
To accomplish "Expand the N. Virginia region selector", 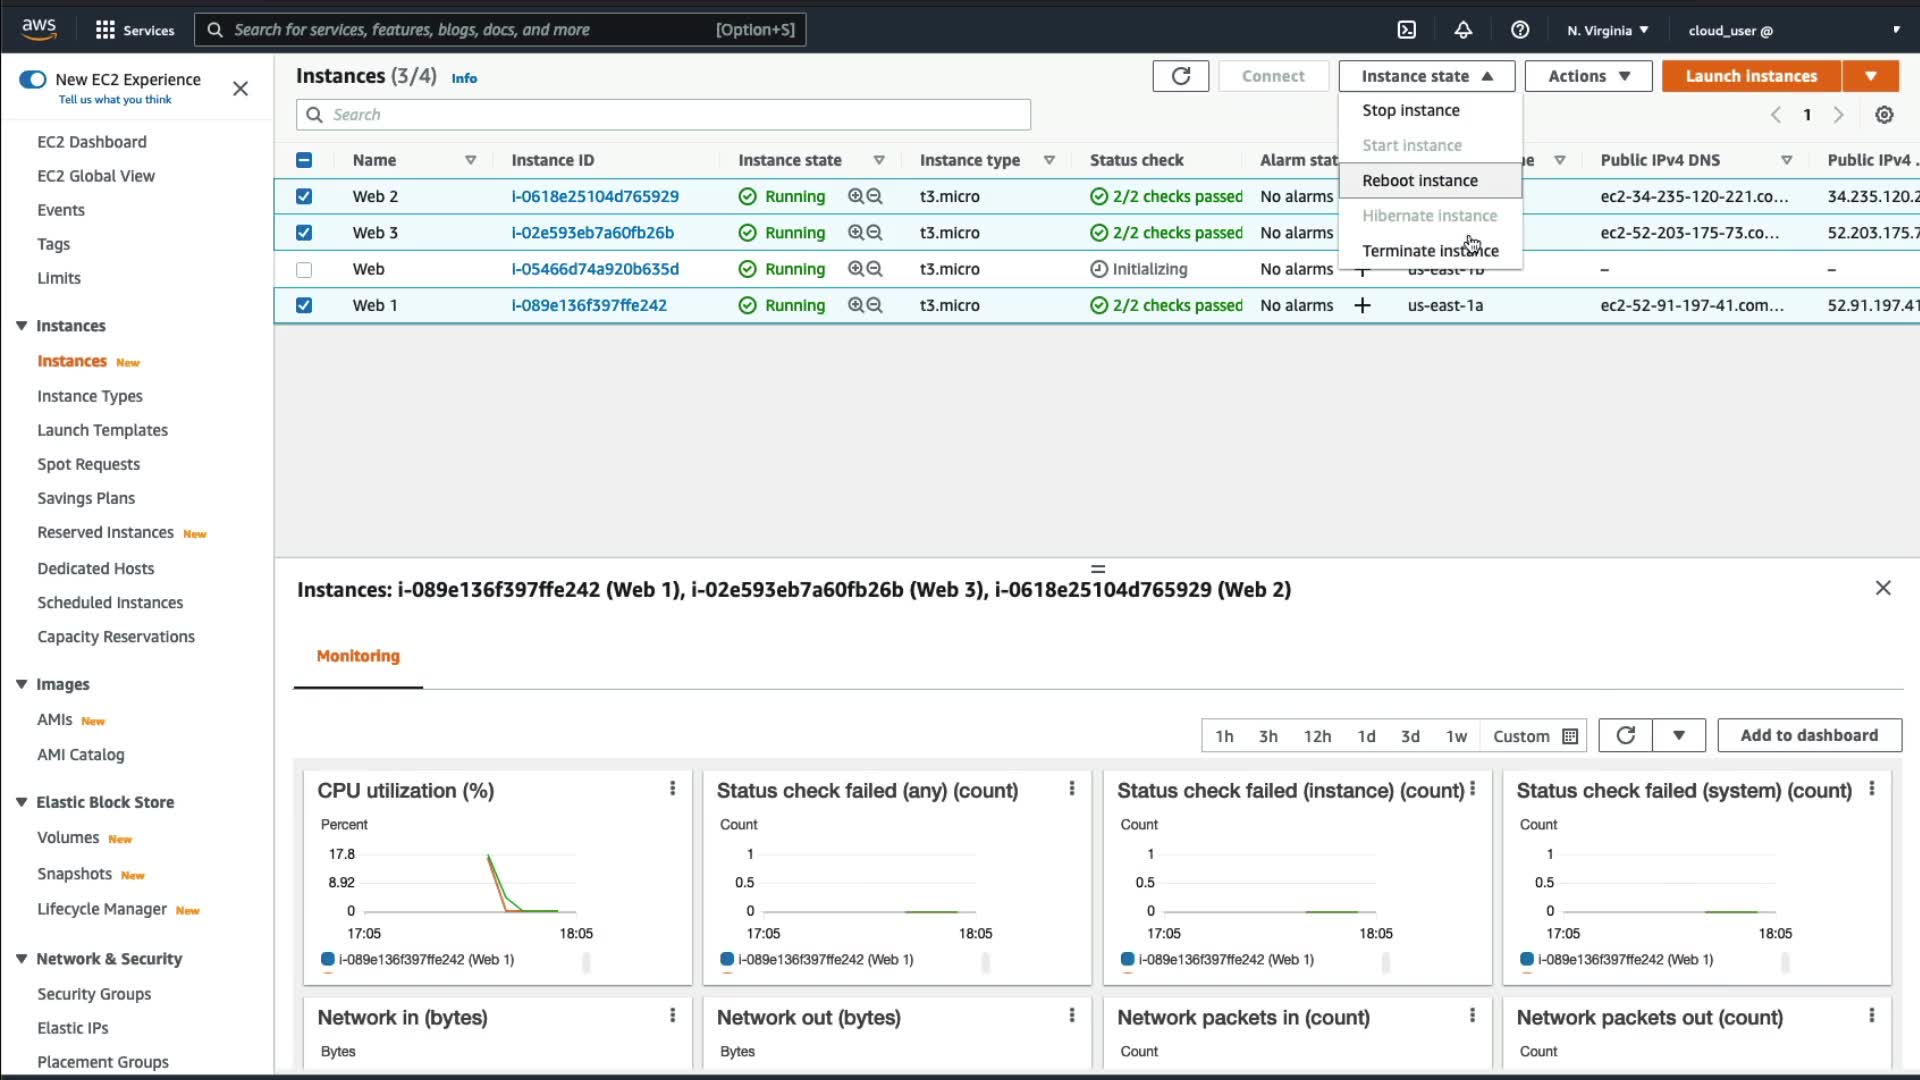I will pyautogui.click(x=1607, y=30).
